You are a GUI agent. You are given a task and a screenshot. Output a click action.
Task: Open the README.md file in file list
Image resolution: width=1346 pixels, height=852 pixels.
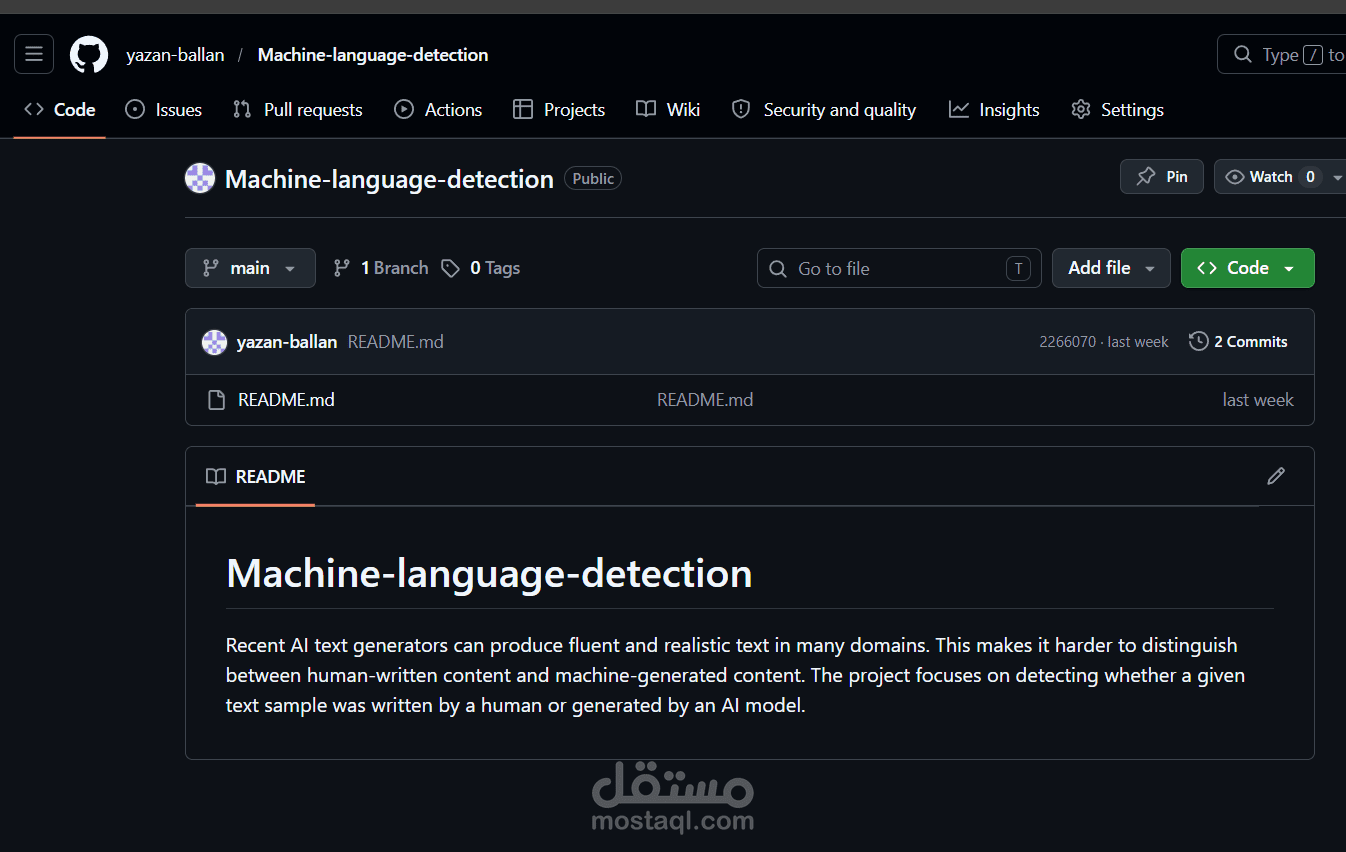[286, 400]
